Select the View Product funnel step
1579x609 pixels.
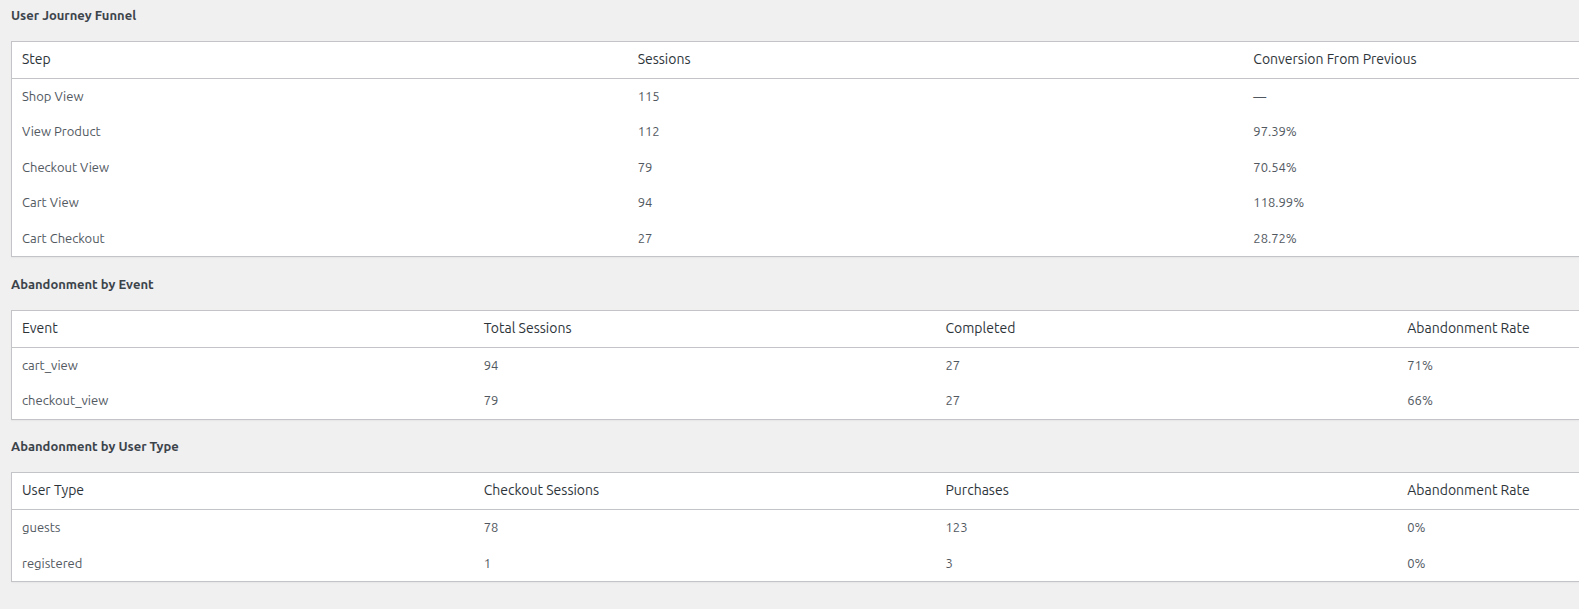point(61,132)
